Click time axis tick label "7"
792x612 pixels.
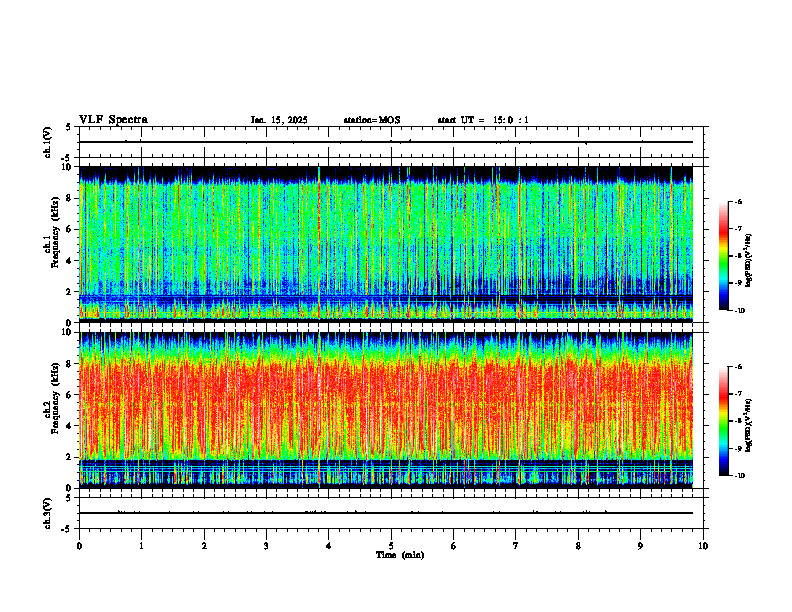[x=516, y=545]
